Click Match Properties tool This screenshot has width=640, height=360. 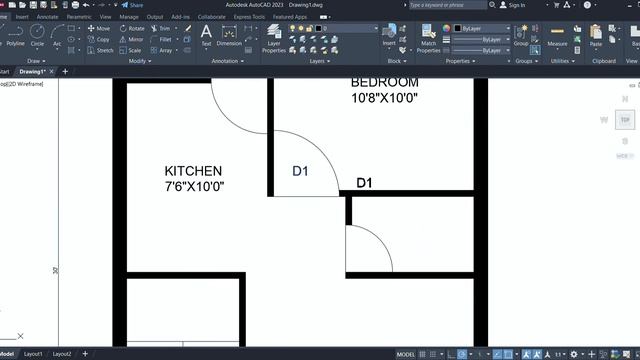(x=428, y=39)
